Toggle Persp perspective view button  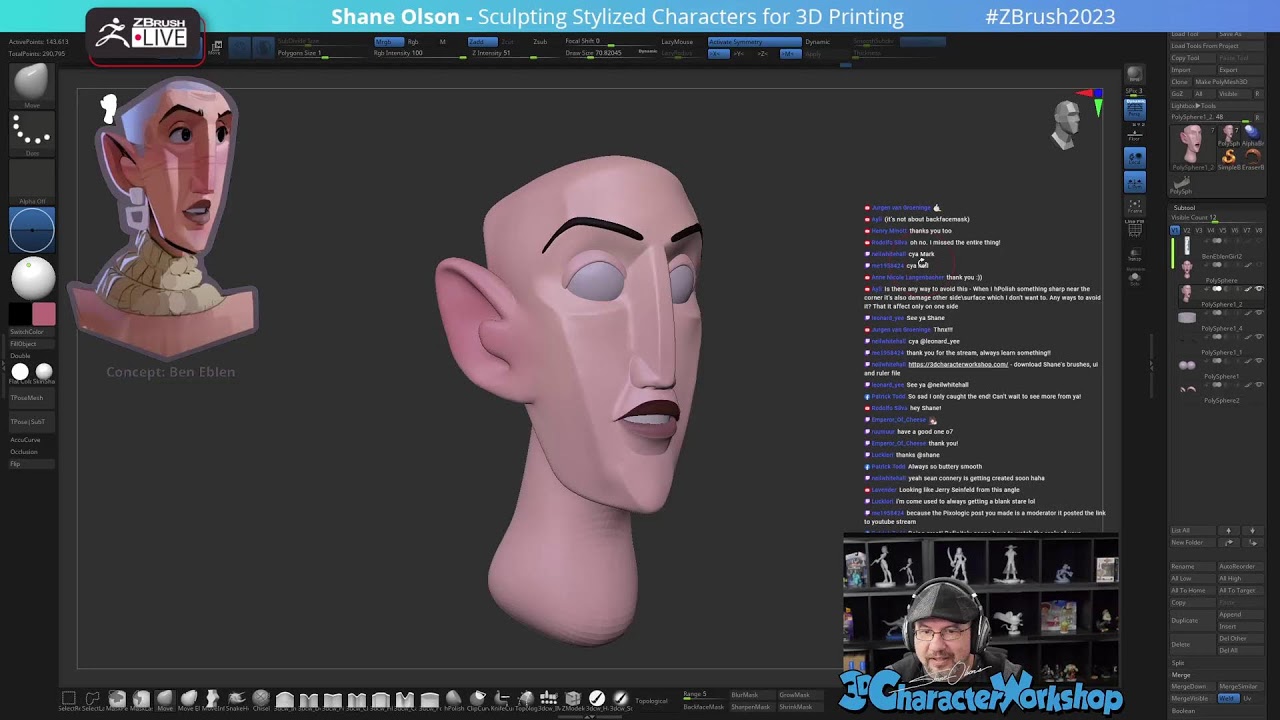1134,108
